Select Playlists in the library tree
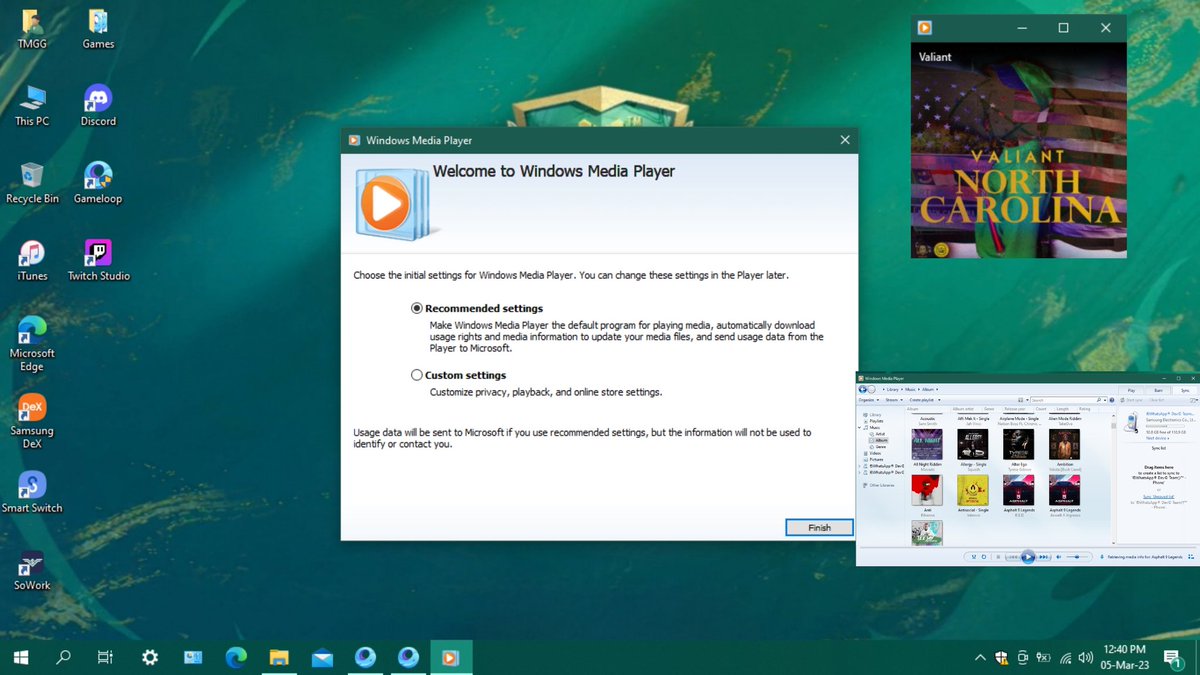Viewport: 1200px width, 675px height. [x=876, y=421]
